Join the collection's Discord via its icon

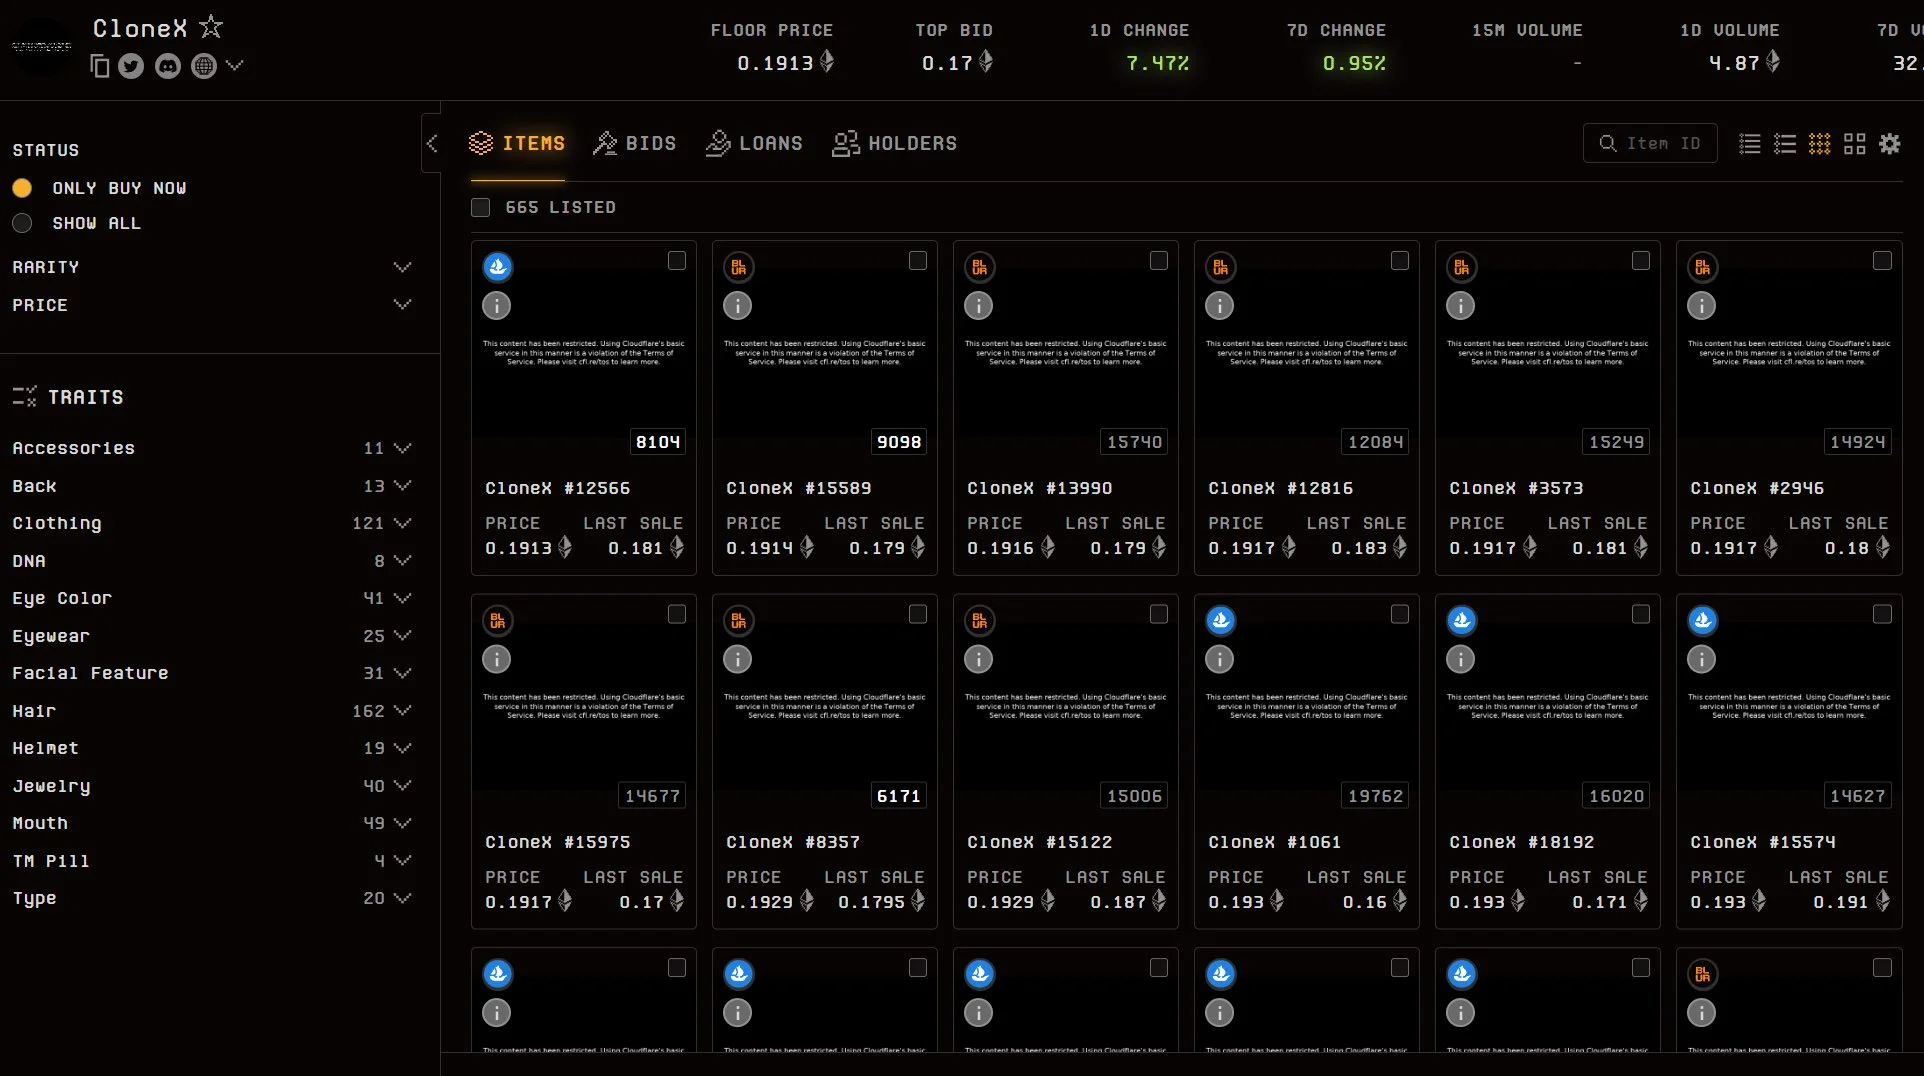[167, 66]
